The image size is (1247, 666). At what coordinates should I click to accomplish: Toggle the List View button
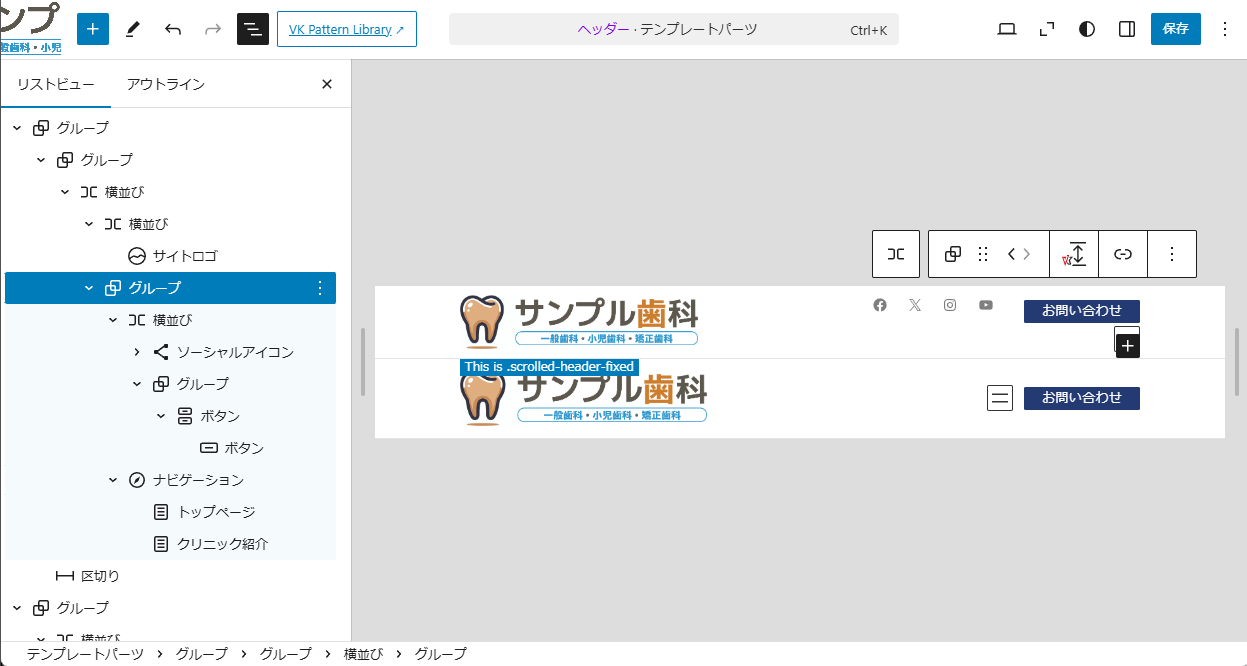[x=253, y=29]
